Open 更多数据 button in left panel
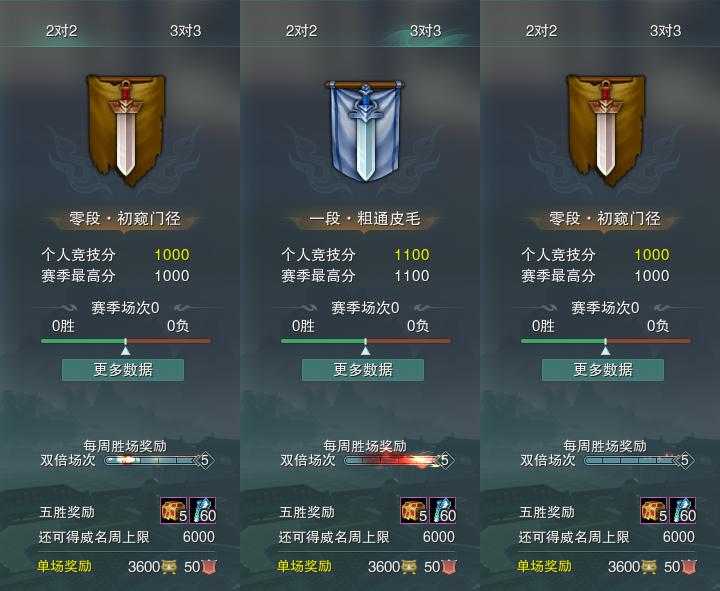This screenshot has width=720, height=591. pos(123,370)
